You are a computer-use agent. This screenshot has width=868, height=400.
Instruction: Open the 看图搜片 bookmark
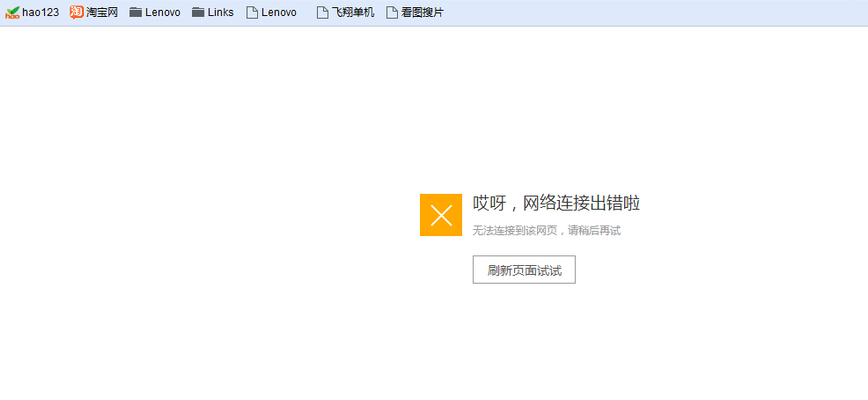[415, 12]
